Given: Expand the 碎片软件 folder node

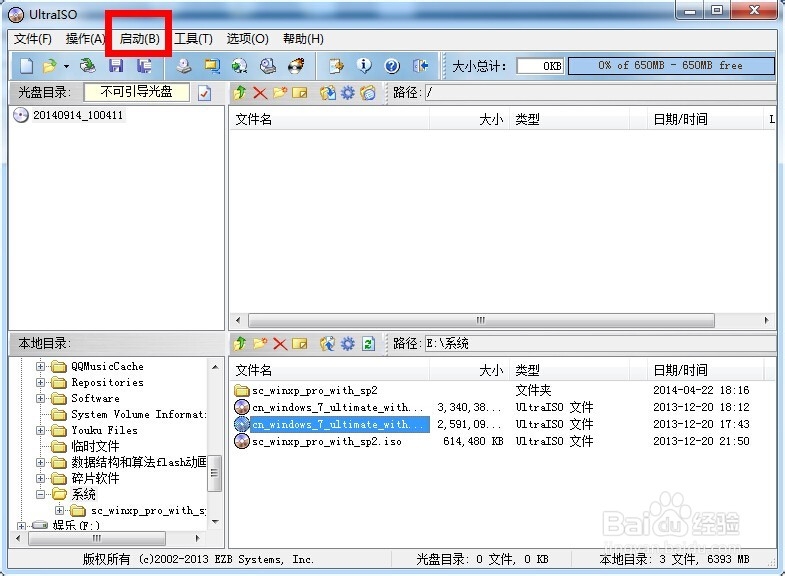Looking at the screenshot, I should pos(40,478).
